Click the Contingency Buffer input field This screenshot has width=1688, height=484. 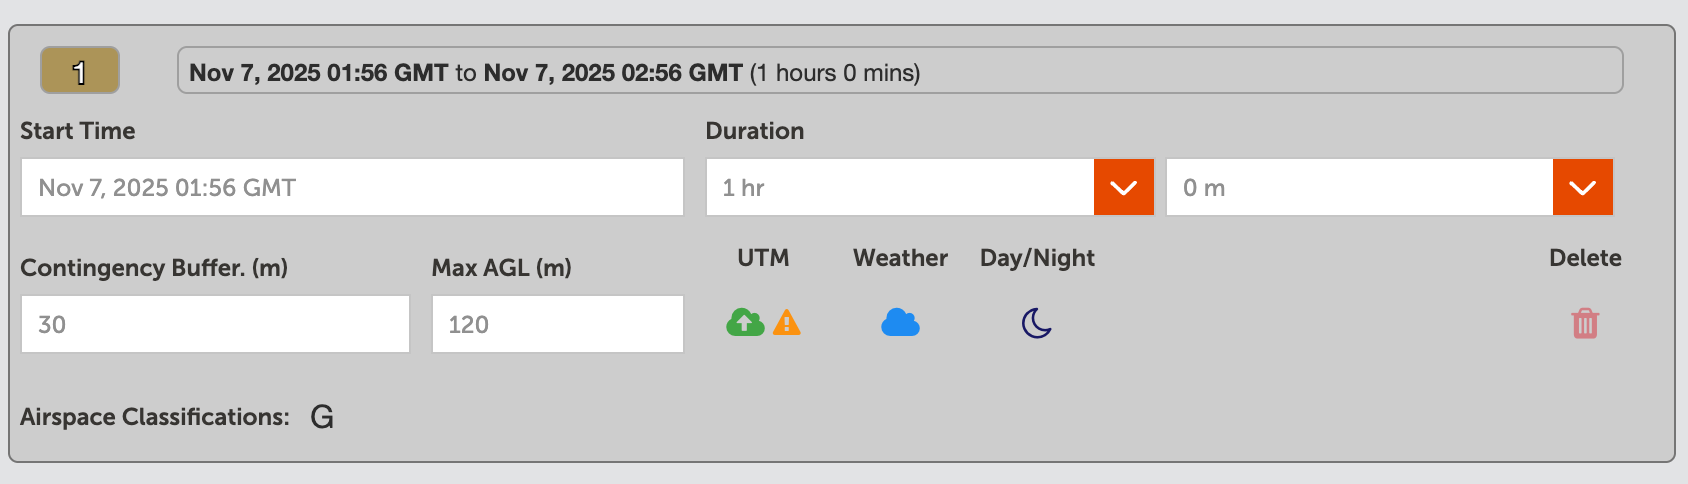[x=215, y=324]
